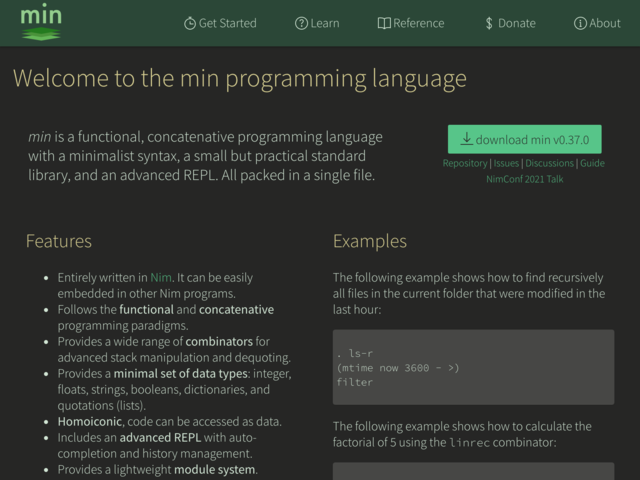The width and height of the screenshot is (640, 480).
Task: Click the bold word 'Homoiconic'
Action: click(90, 422)
